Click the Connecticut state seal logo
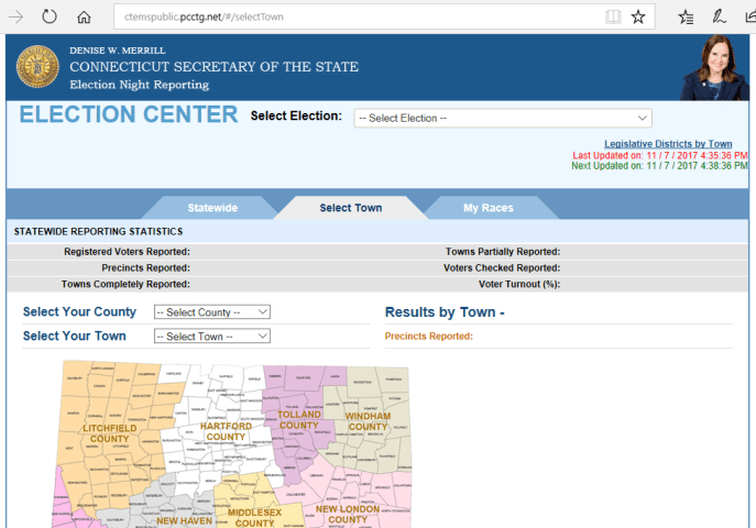 [38, 67]
